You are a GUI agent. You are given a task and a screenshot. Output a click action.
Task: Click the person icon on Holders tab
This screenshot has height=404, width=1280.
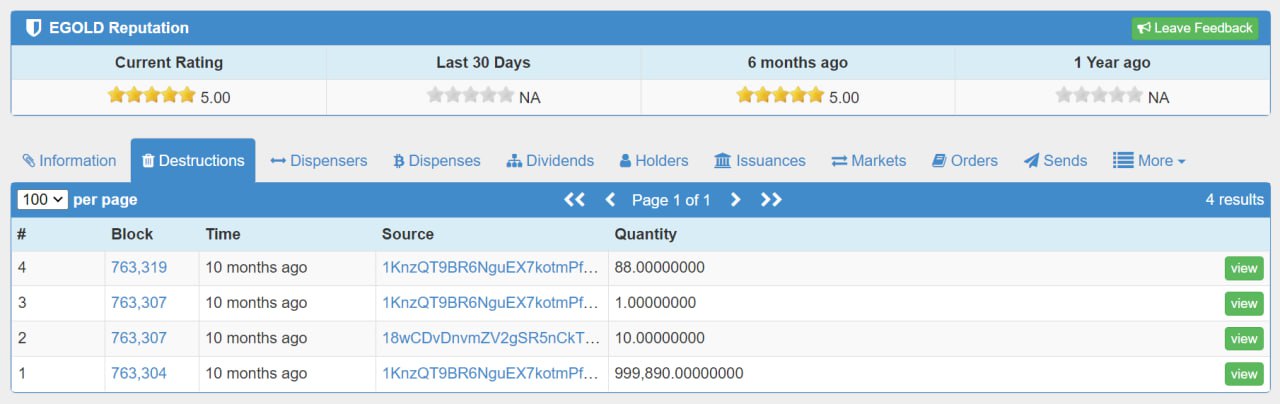click(625, 160)
